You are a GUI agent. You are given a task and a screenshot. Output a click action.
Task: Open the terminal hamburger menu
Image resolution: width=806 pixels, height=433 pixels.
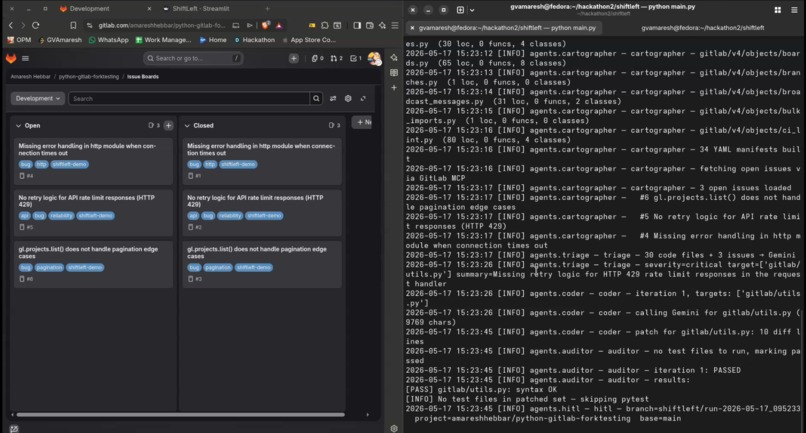coord(794,10)
